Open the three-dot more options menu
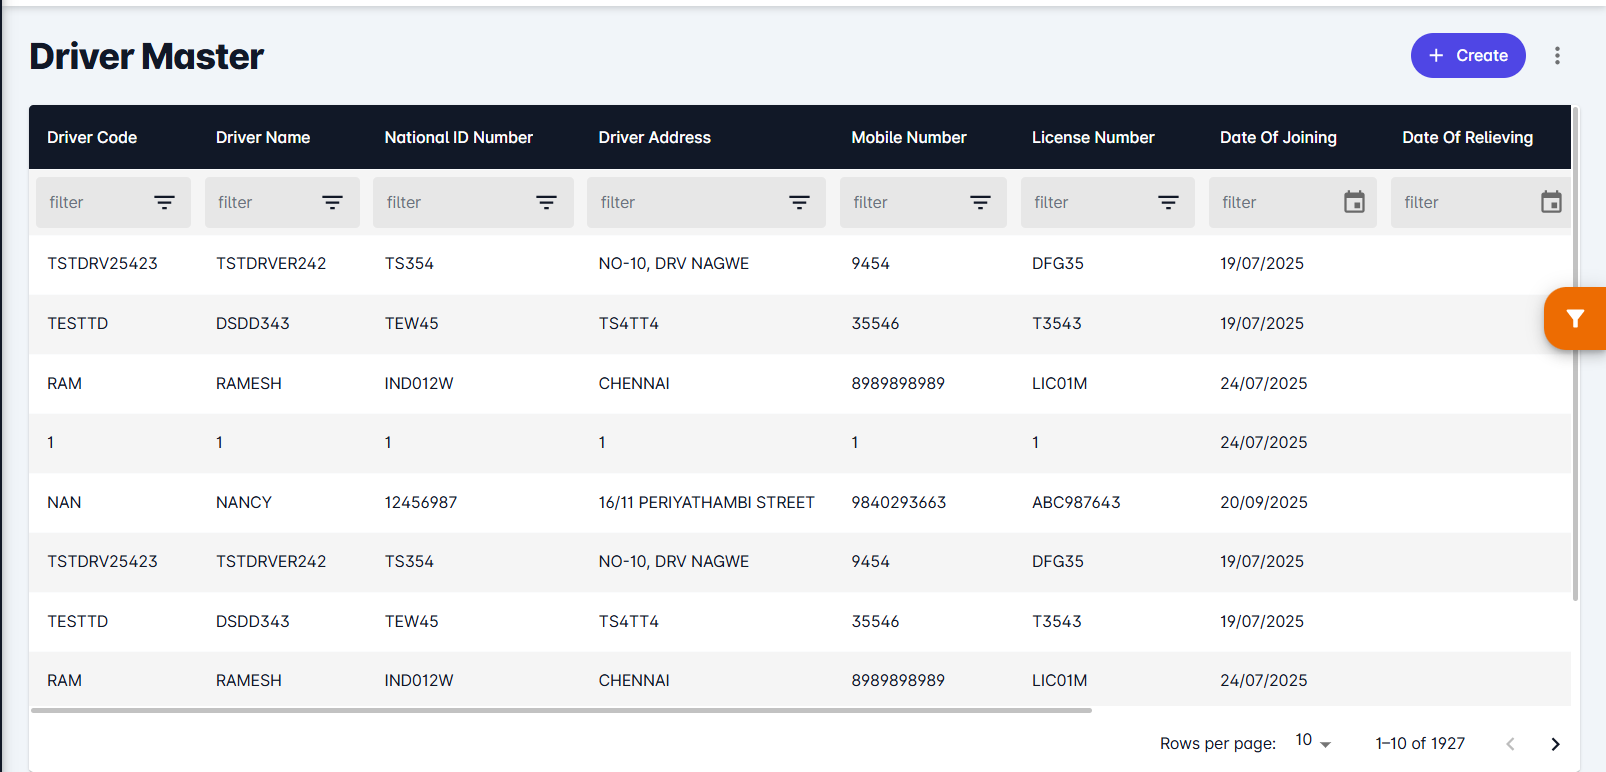 tap(1557, 56)
